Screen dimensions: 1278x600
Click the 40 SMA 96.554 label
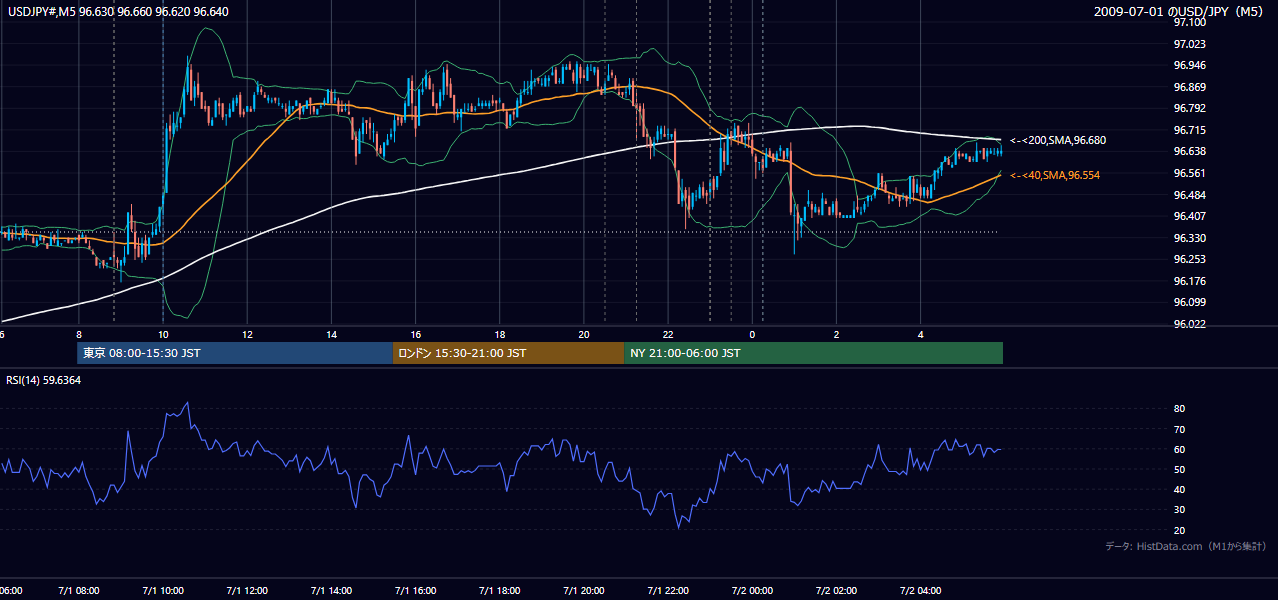(x=1054, y=175)
